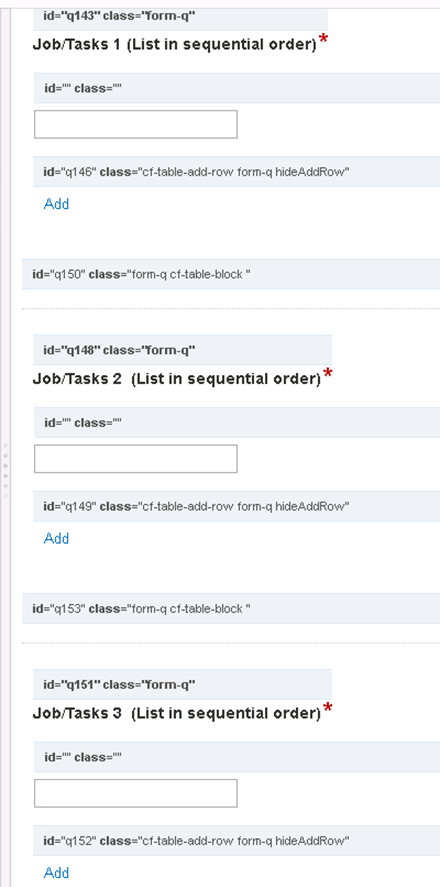Click the dotted grip handle on left edge

pos(5,471)
